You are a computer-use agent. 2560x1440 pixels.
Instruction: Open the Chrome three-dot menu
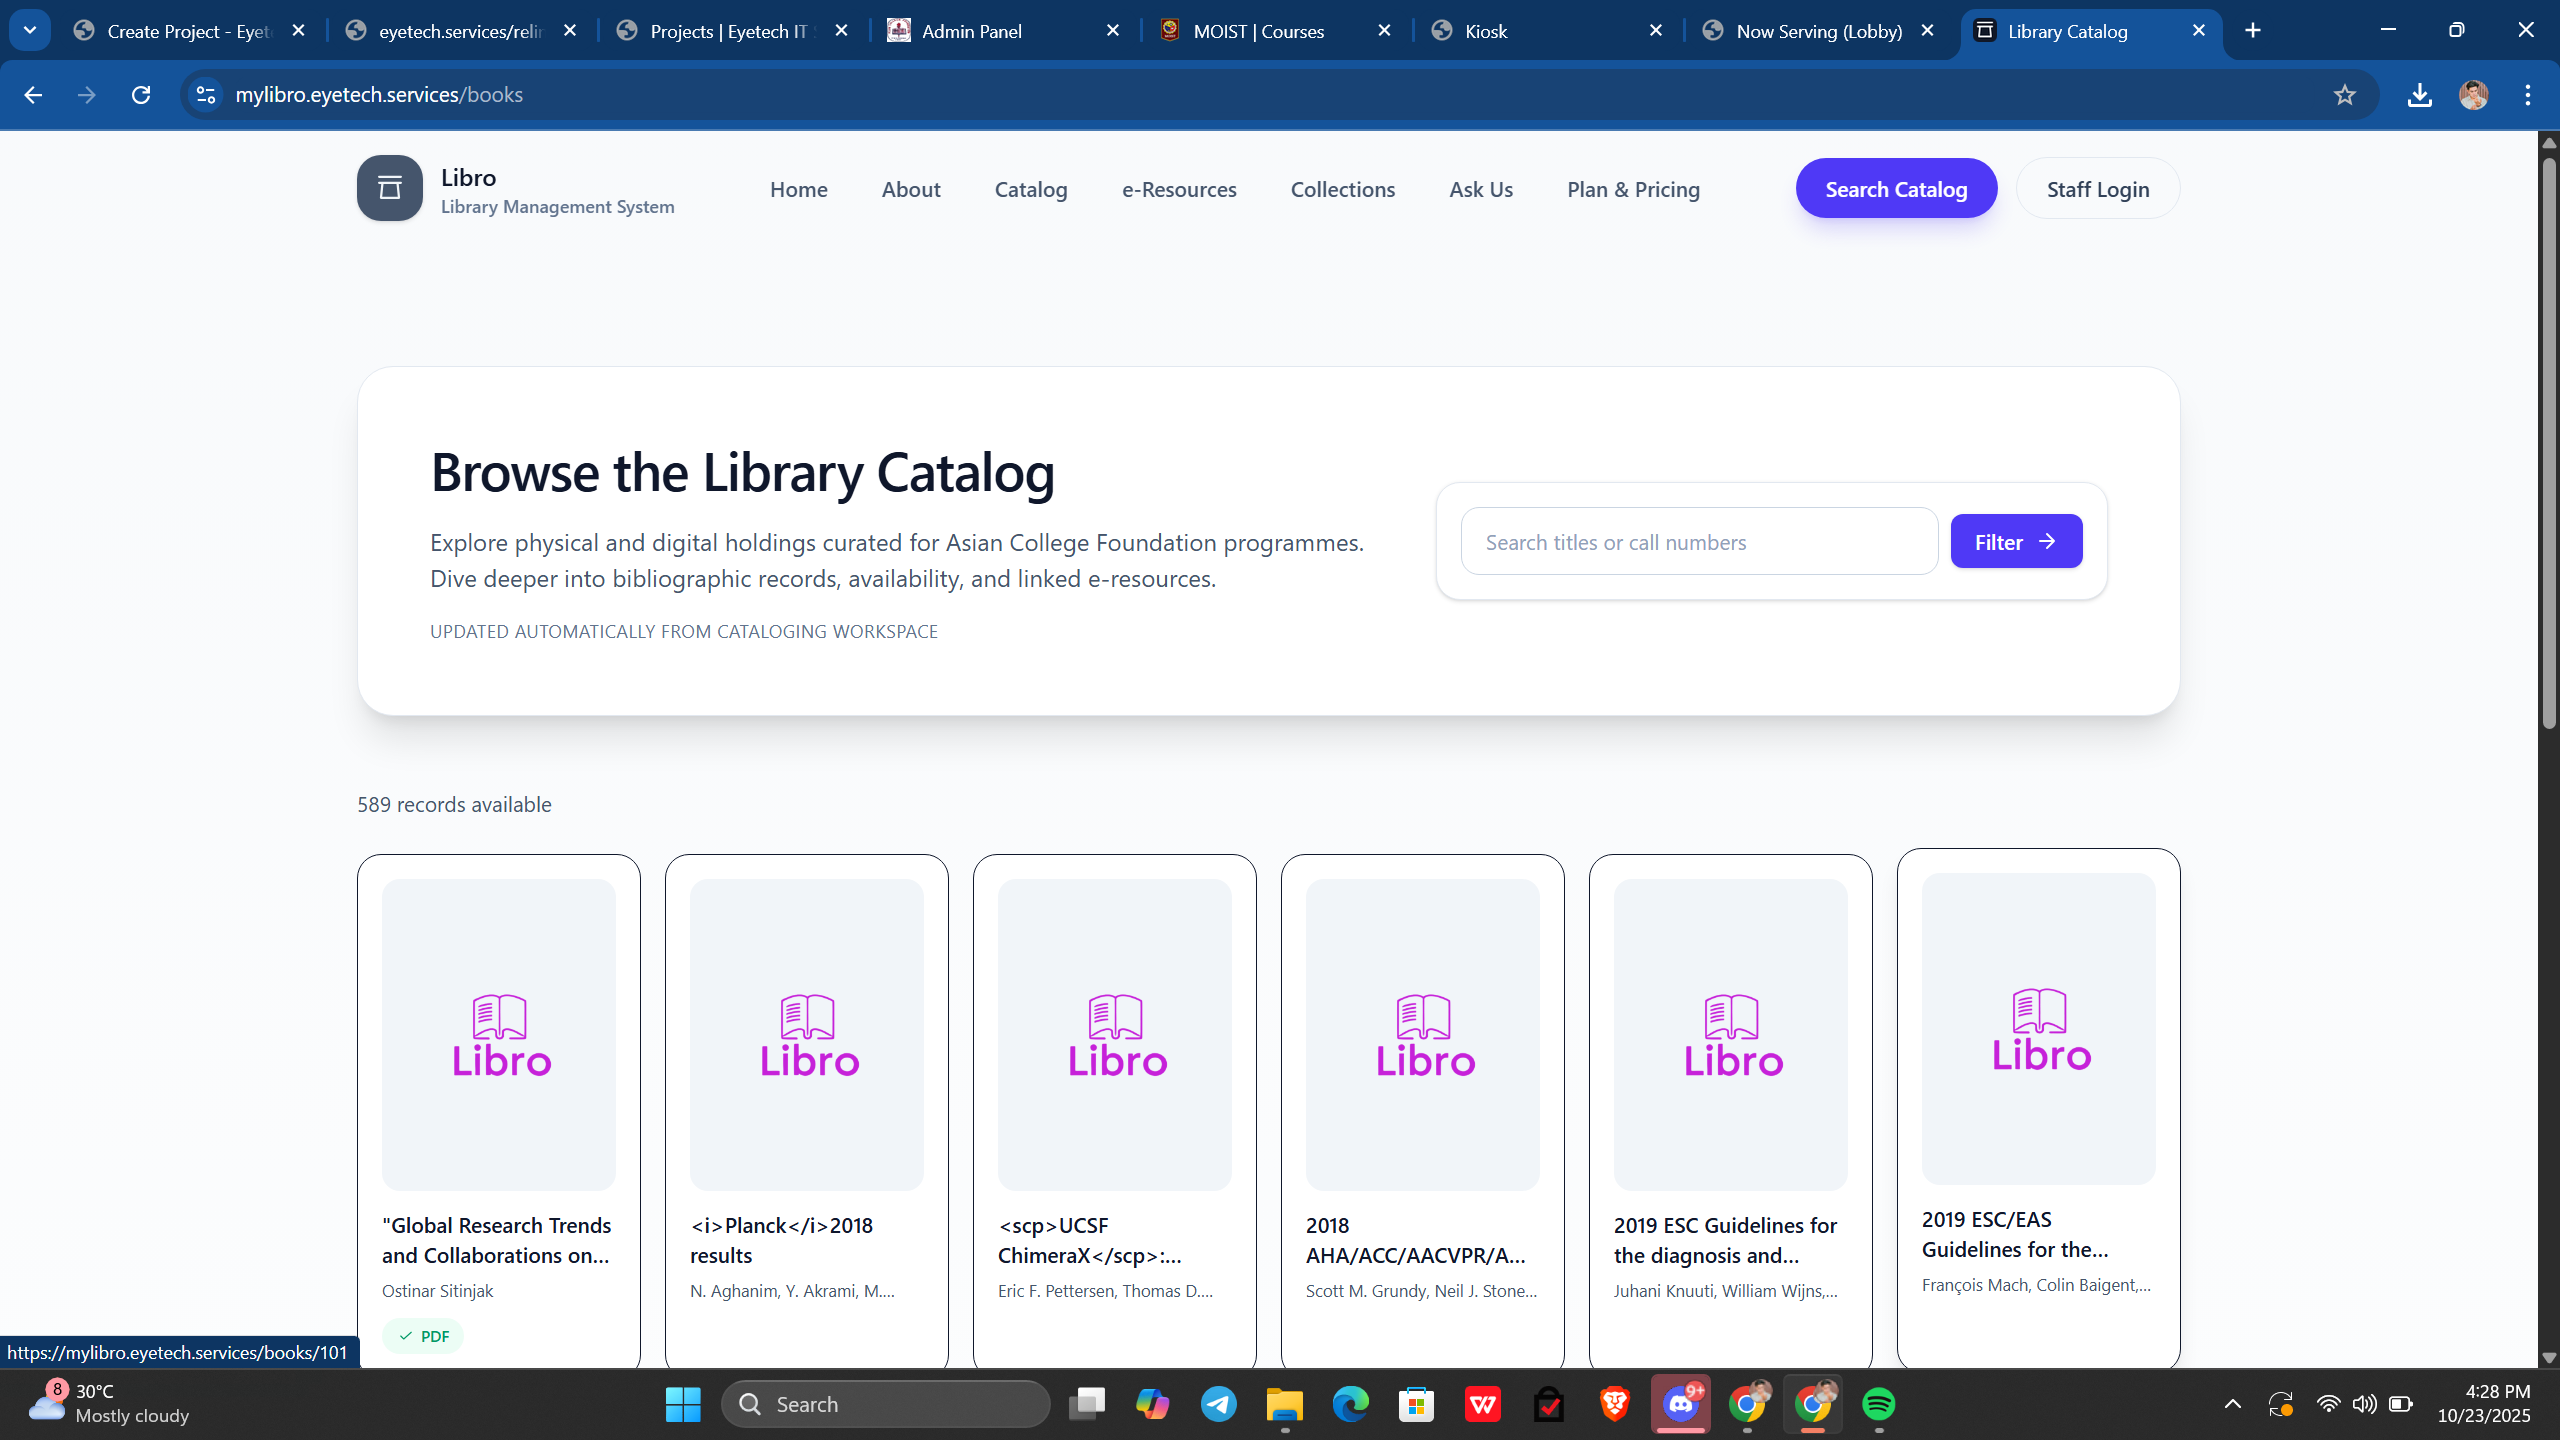[2527, 95]
